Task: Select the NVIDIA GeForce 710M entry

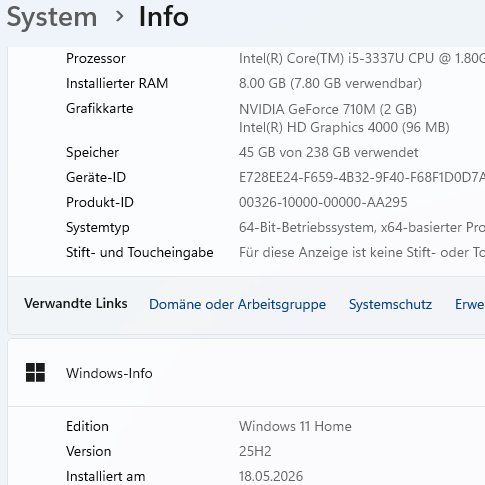Action: click(328, 109)
